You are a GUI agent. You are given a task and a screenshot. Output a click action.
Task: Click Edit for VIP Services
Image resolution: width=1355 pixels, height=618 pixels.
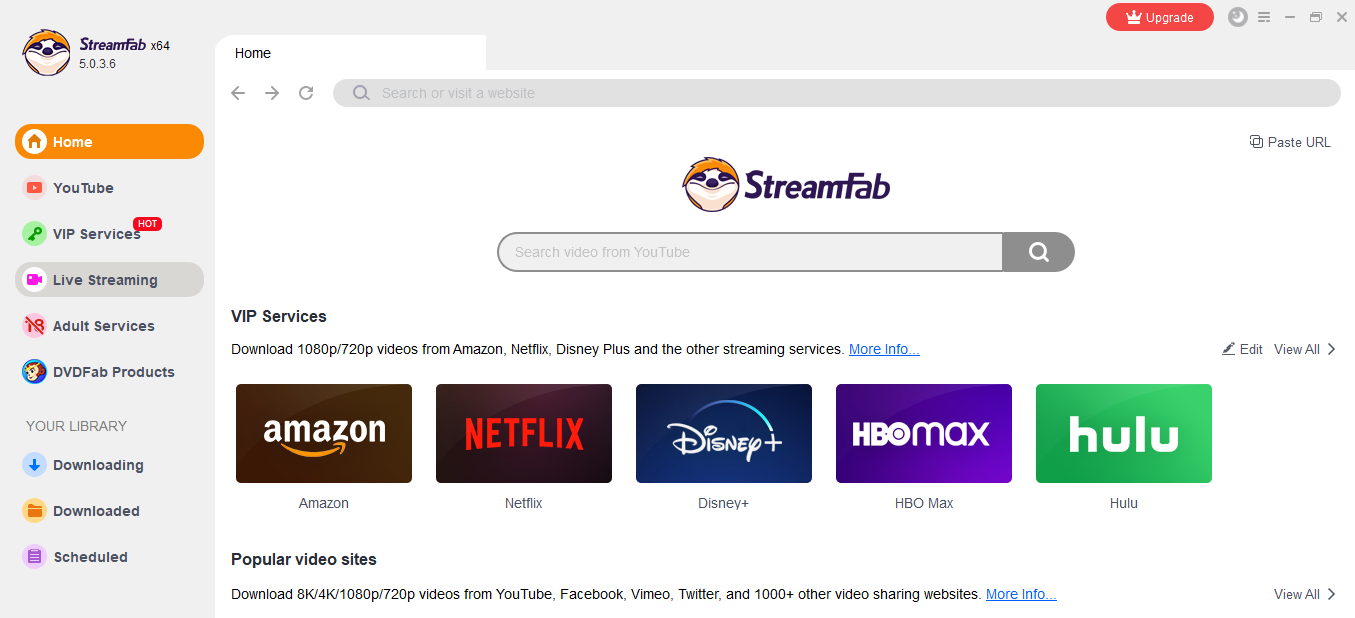1242,349
